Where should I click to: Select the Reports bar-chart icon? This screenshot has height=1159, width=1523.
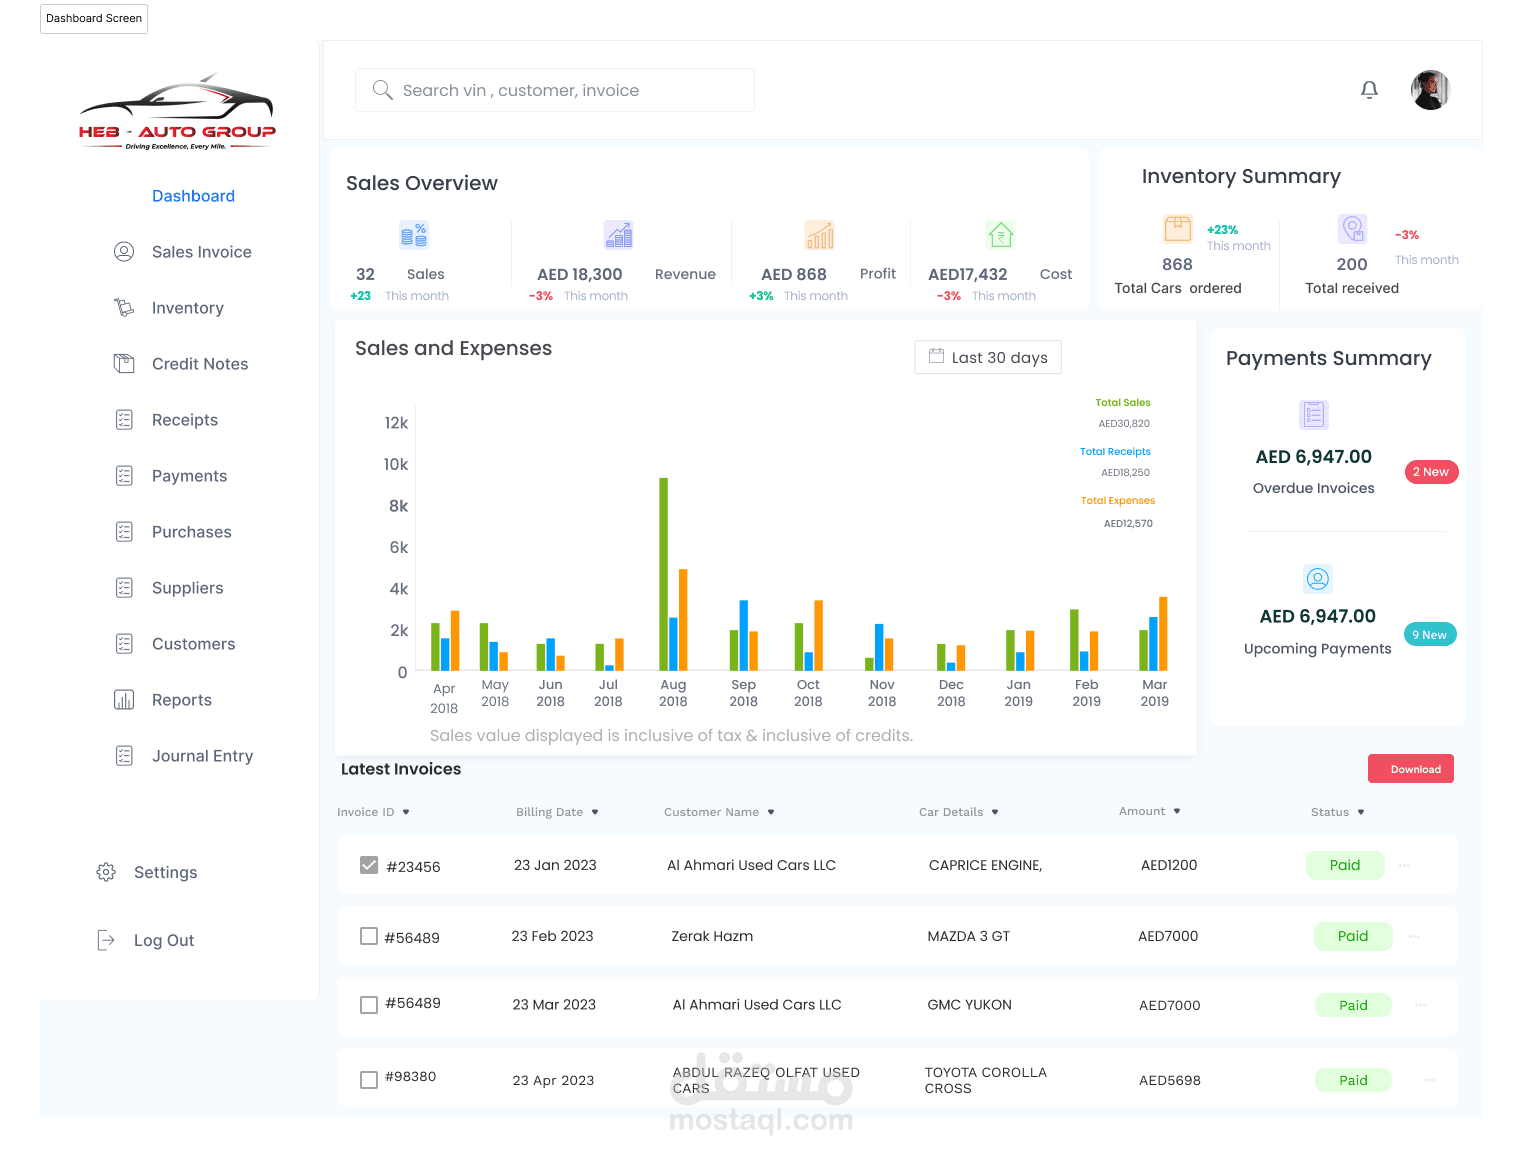[x=124, y=700]
